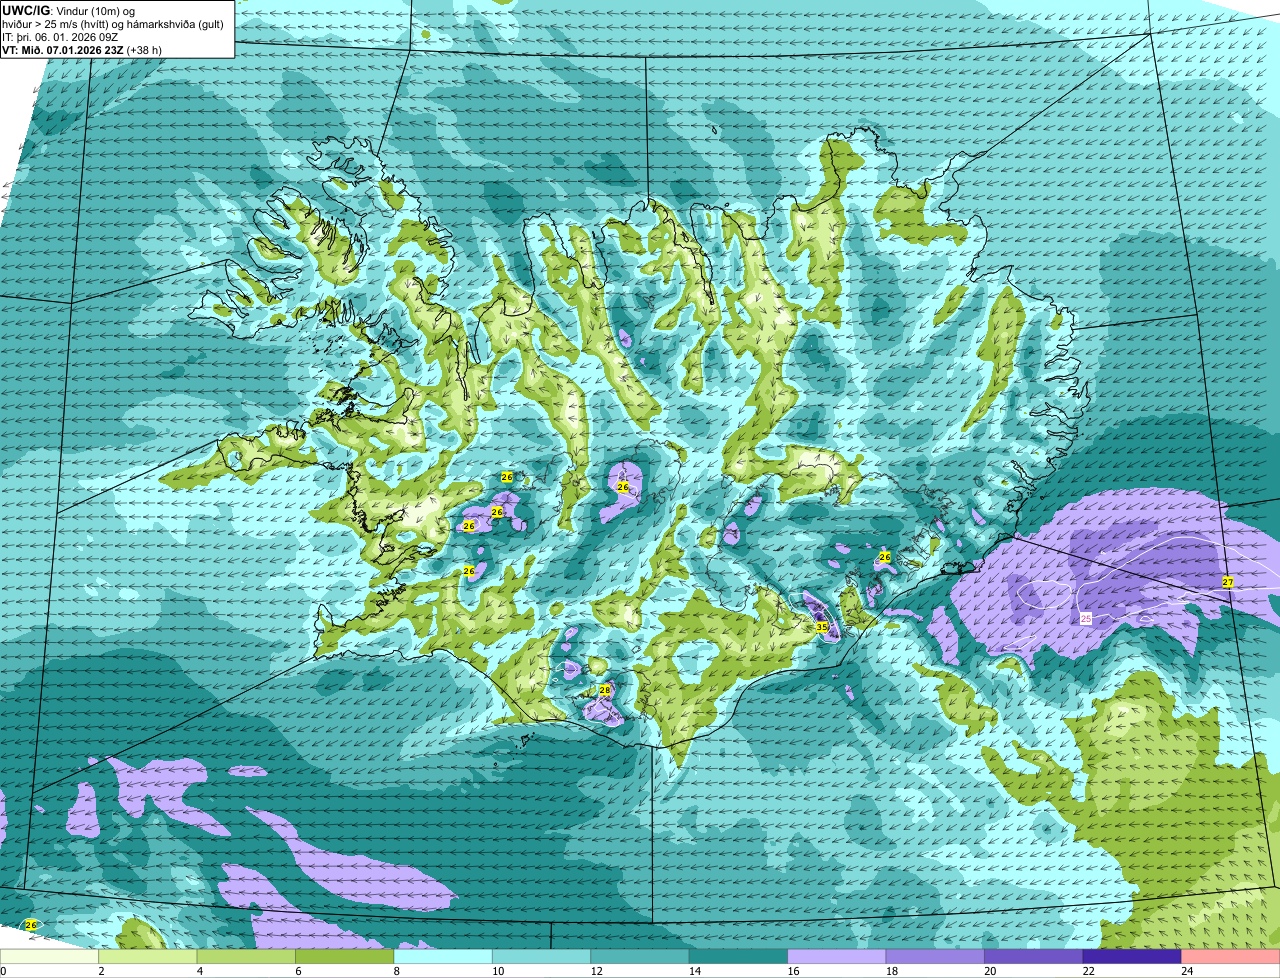Click the yellow 35 max gust label

tap(822, 627)
